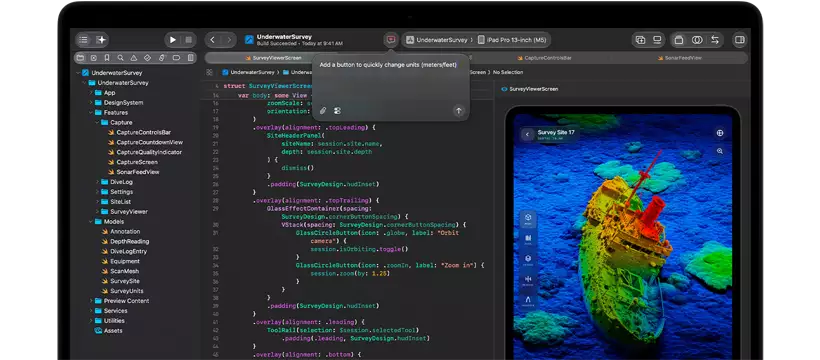Tap the globe orbit button in preview

tap(720, 133)
